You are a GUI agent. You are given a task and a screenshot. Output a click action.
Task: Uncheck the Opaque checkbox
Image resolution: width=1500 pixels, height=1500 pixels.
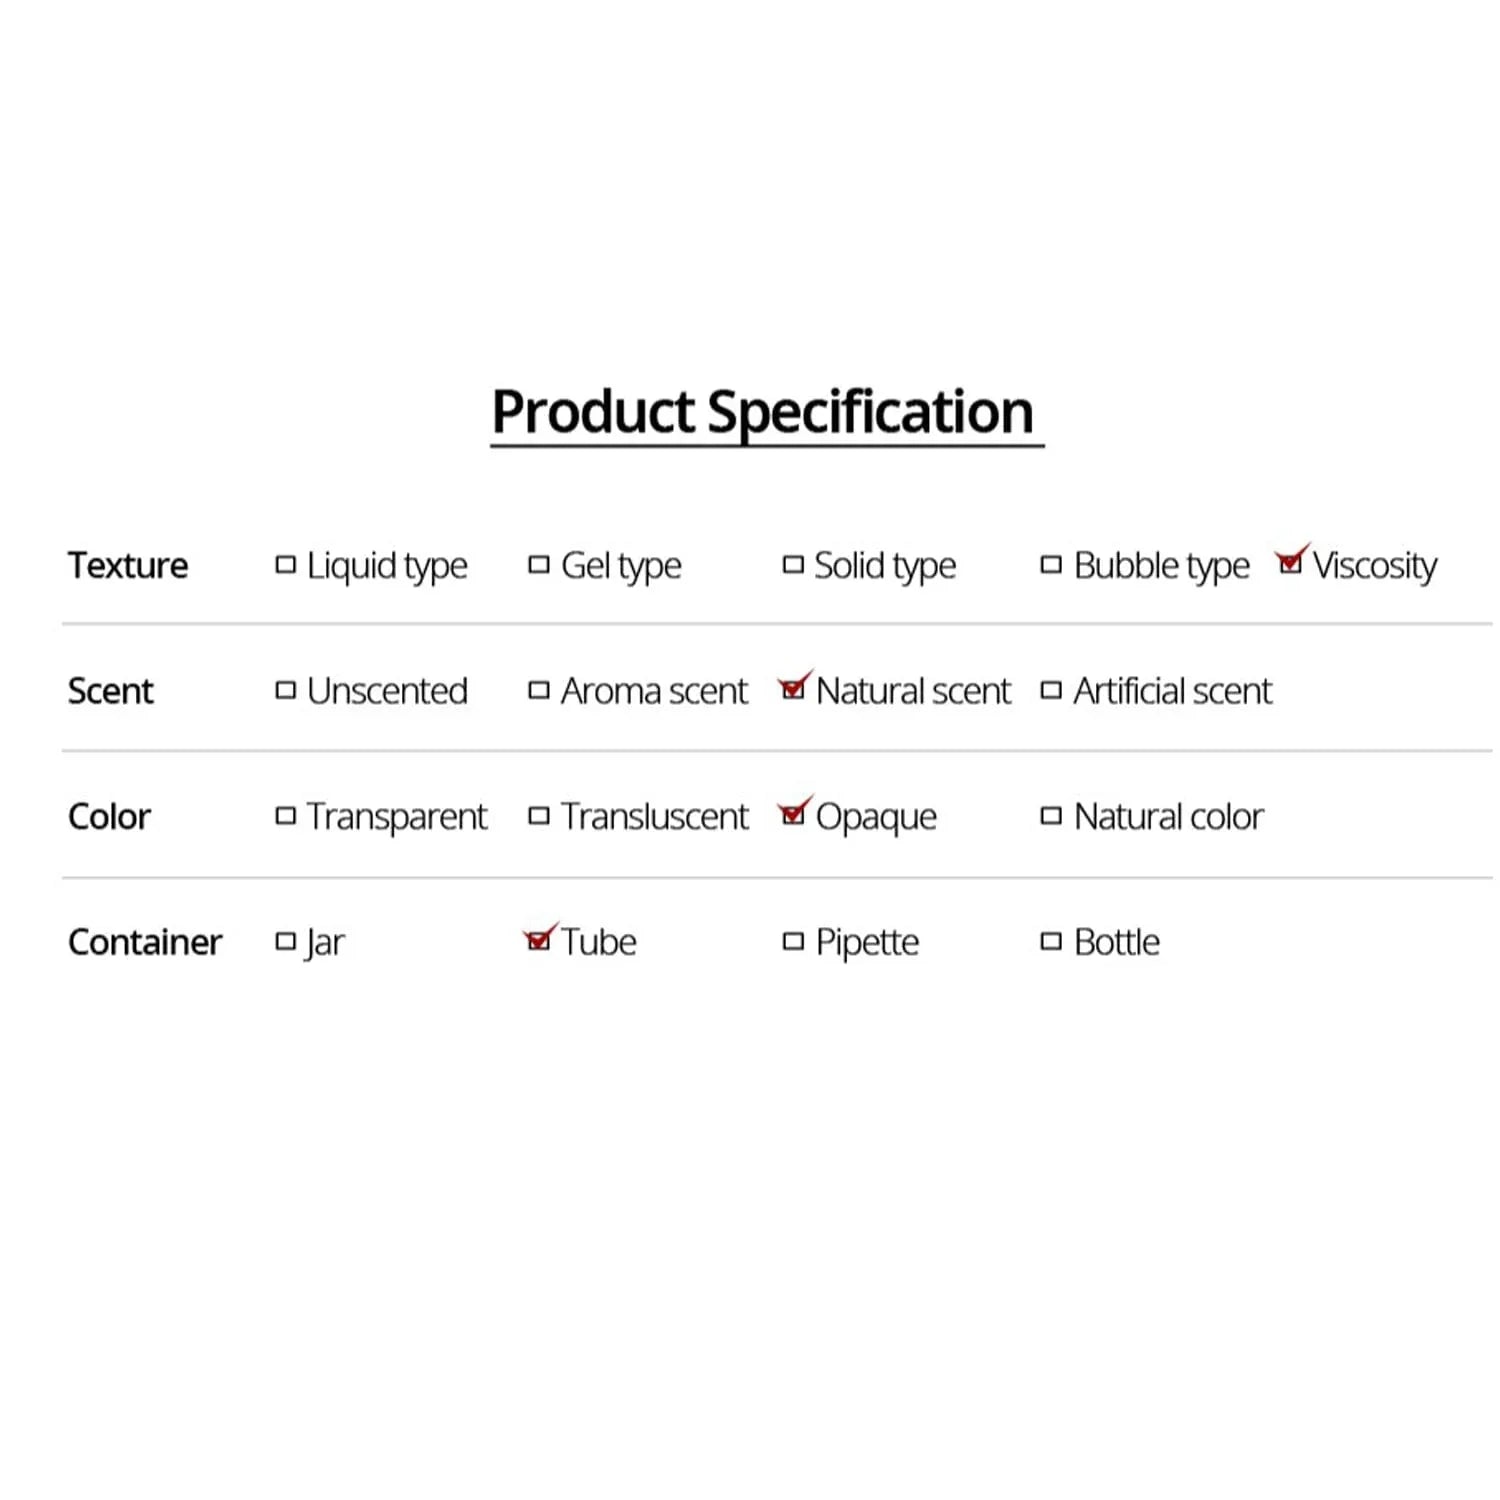click(x=793, y=816)
